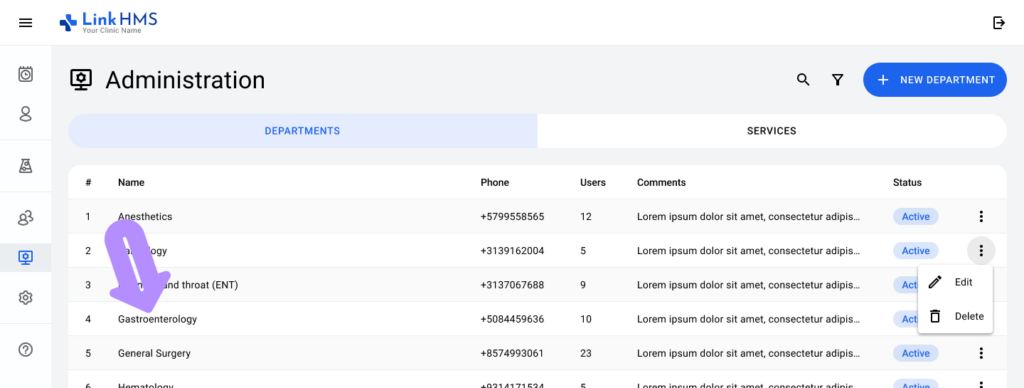Open the three-dot menu for General Surgery

(980, 353)
